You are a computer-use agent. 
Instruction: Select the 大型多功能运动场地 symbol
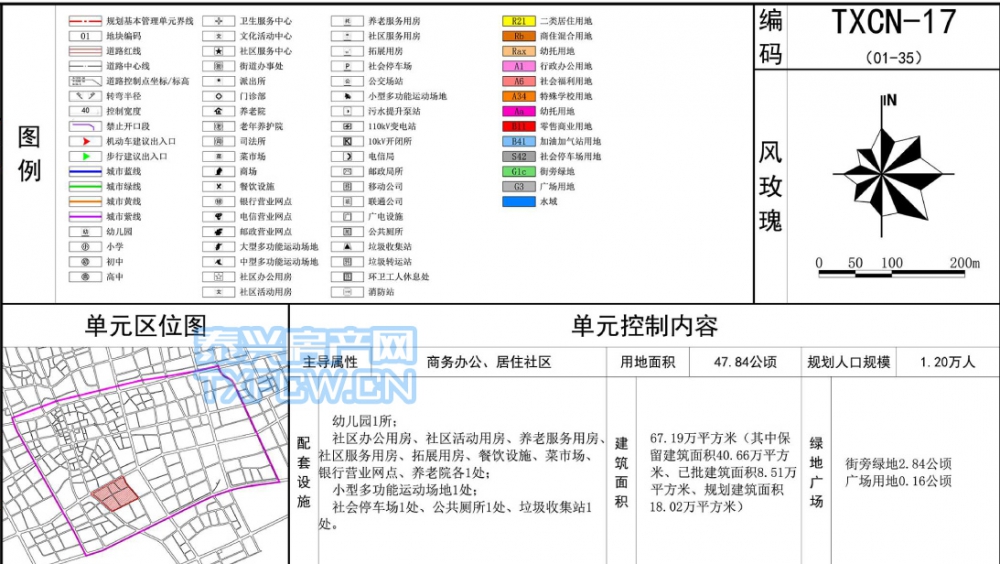[219, 246]
